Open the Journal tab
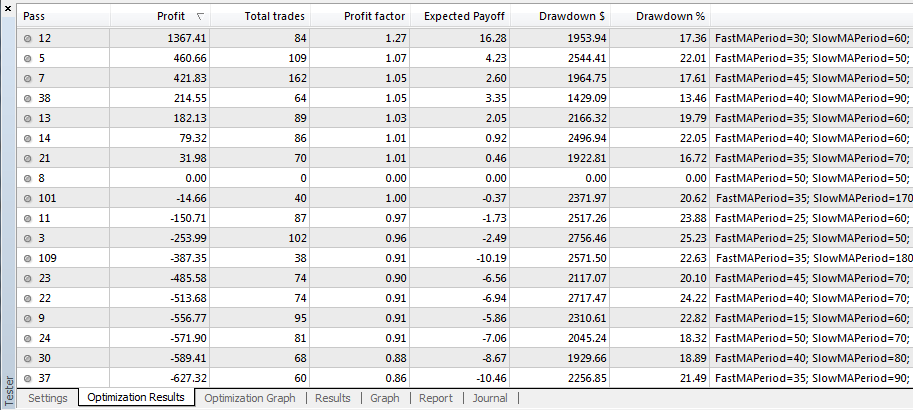This screenshot has height=410, width=913. pos(490,398)
